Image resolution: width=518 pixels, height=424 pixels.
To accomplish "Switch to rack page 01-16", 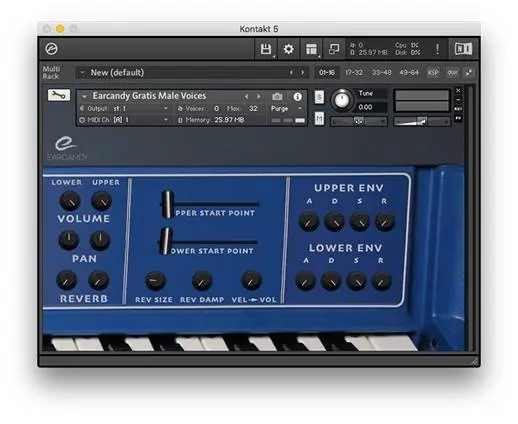I will point(327,72).
